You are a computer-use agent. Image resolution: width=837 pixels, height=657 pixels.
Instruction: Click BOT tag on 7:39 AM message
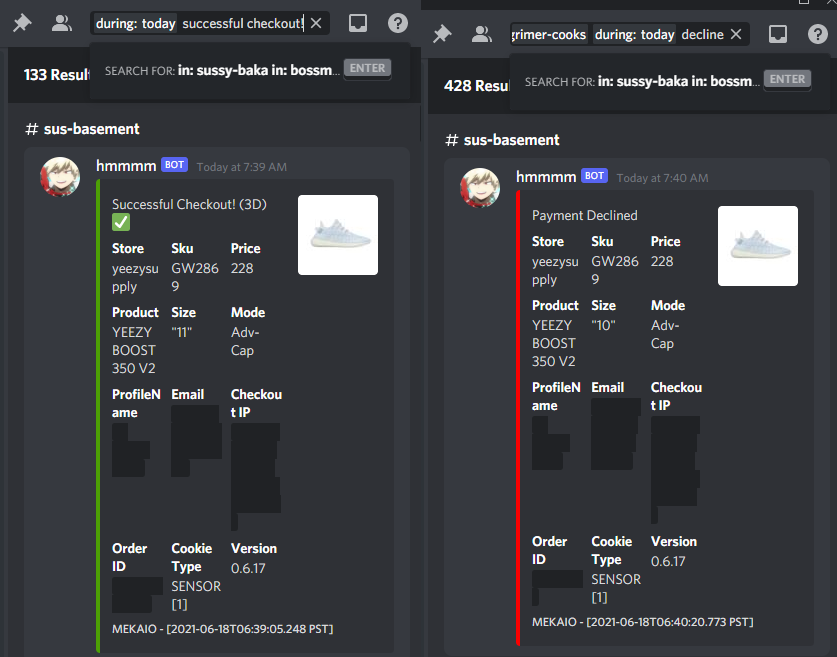pyautogui.click(x=175, y=165)
